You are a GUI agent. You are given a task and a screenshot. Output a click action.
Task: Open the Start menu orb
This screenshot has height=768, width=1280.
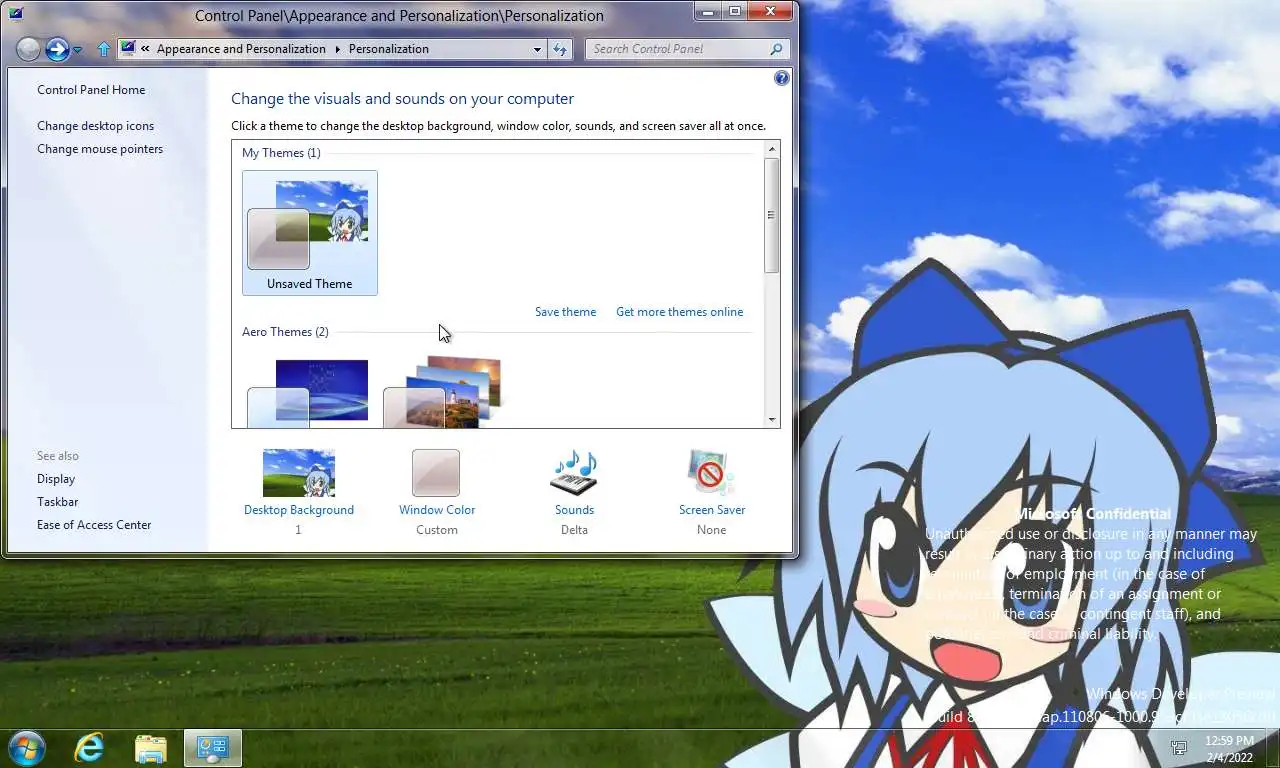coord(26,747)
